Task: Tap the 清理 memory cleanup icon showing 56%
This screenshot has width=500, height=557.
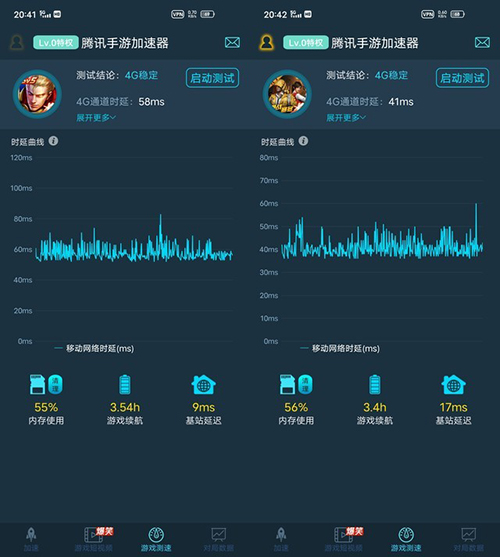Action: point(305,384)
